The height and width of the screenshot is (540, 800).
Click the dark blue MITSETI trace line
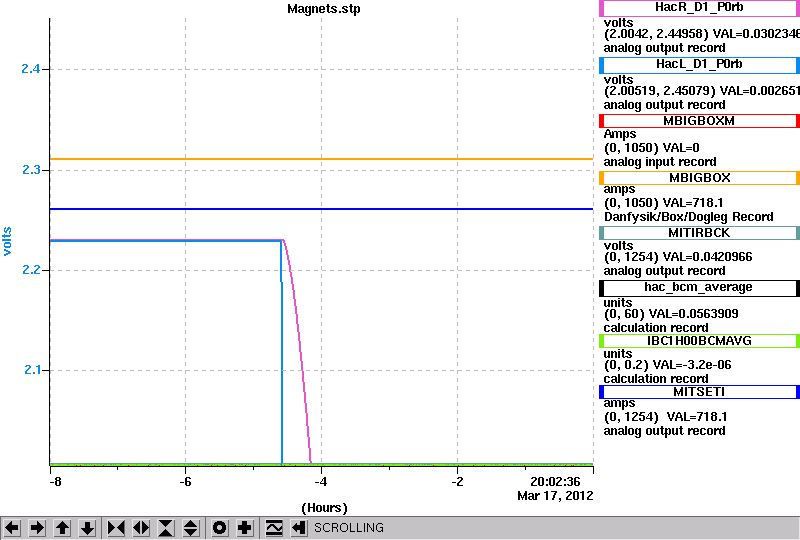(x=321, y=209)
